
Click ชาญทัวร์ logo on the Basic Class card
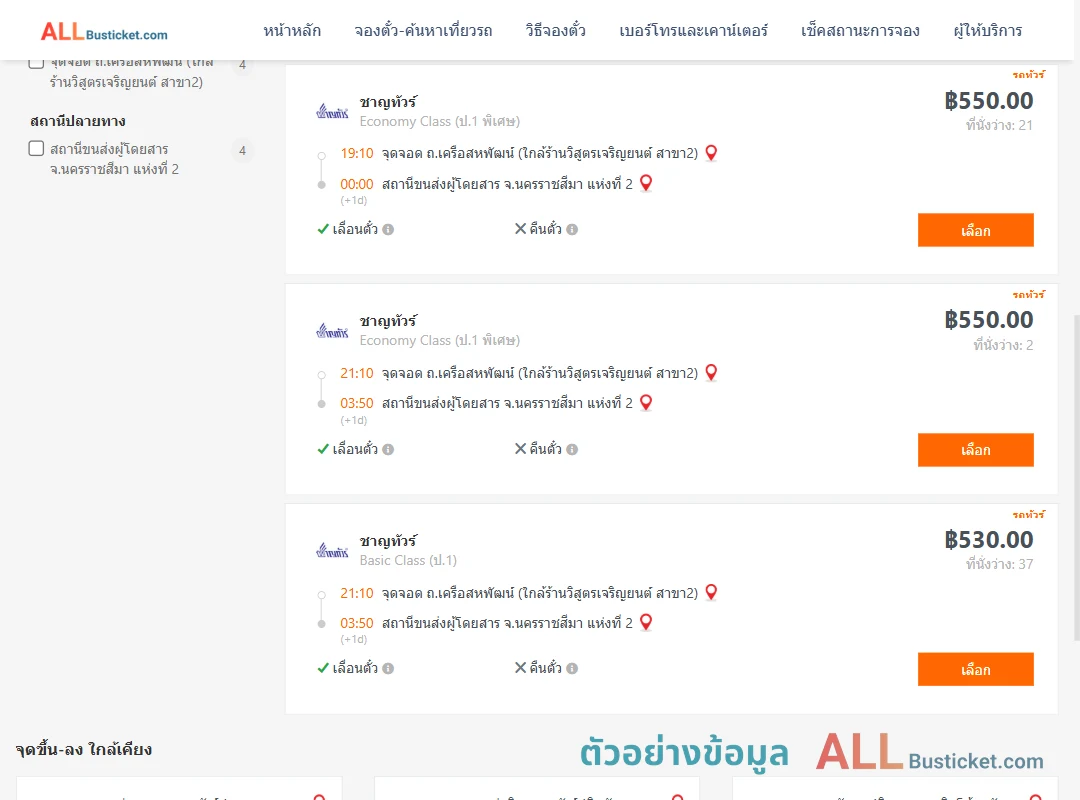click(x=332, y=551)
